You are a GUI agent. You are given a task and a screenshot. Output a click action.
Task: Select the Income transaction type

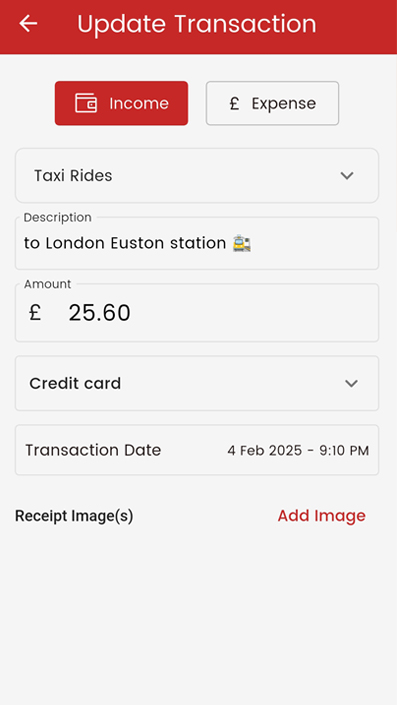[121, 103]
